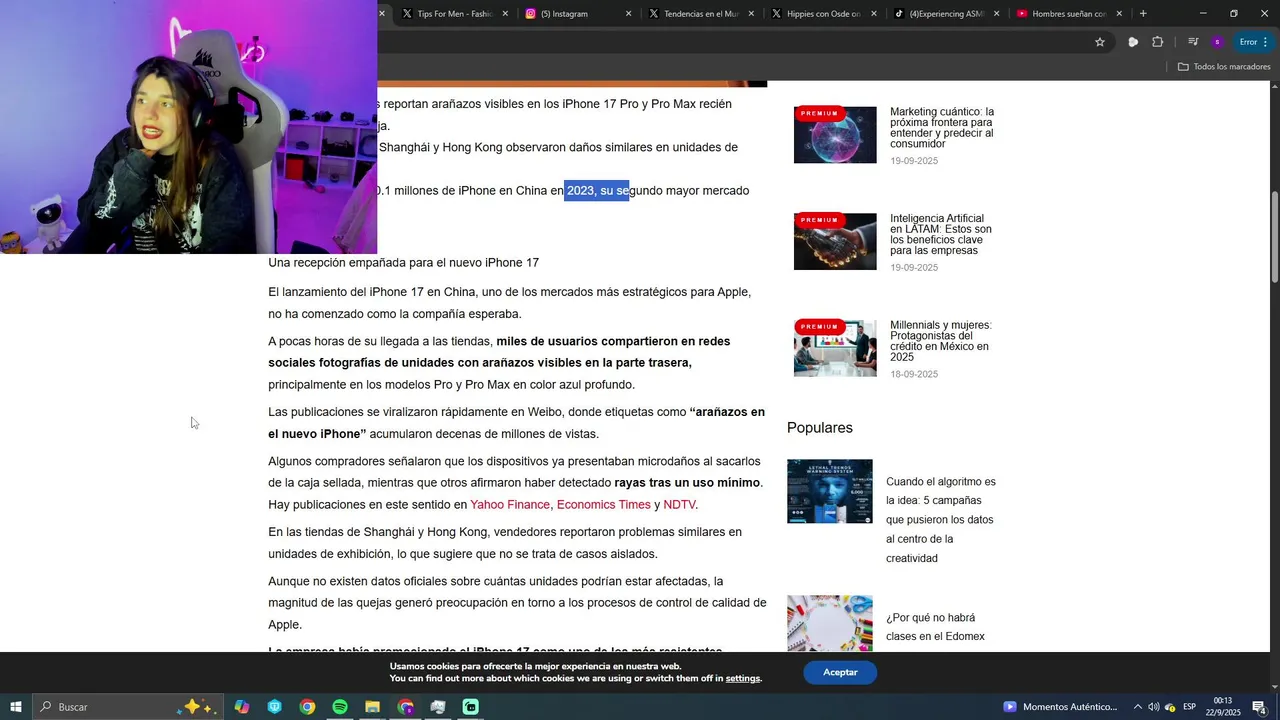This screenshot has height=720, width=1280.
Task: Read Marketing cuántico article title
Action: (x=942, y=128)
